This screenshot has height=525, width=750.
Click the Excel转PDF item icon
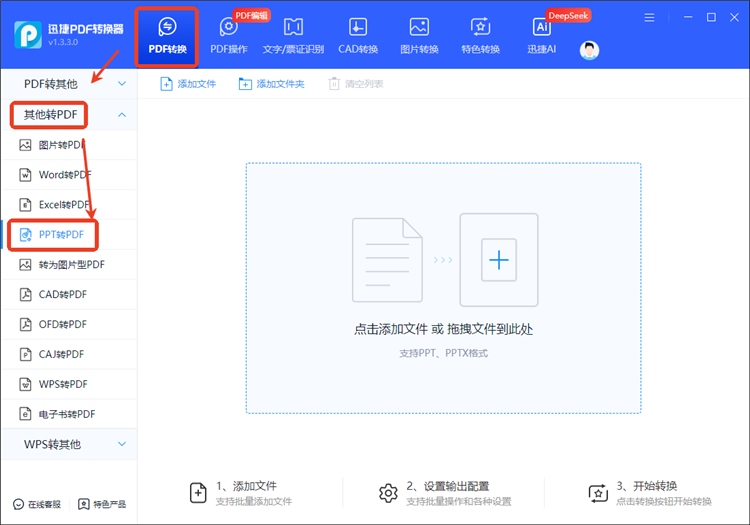25,205
